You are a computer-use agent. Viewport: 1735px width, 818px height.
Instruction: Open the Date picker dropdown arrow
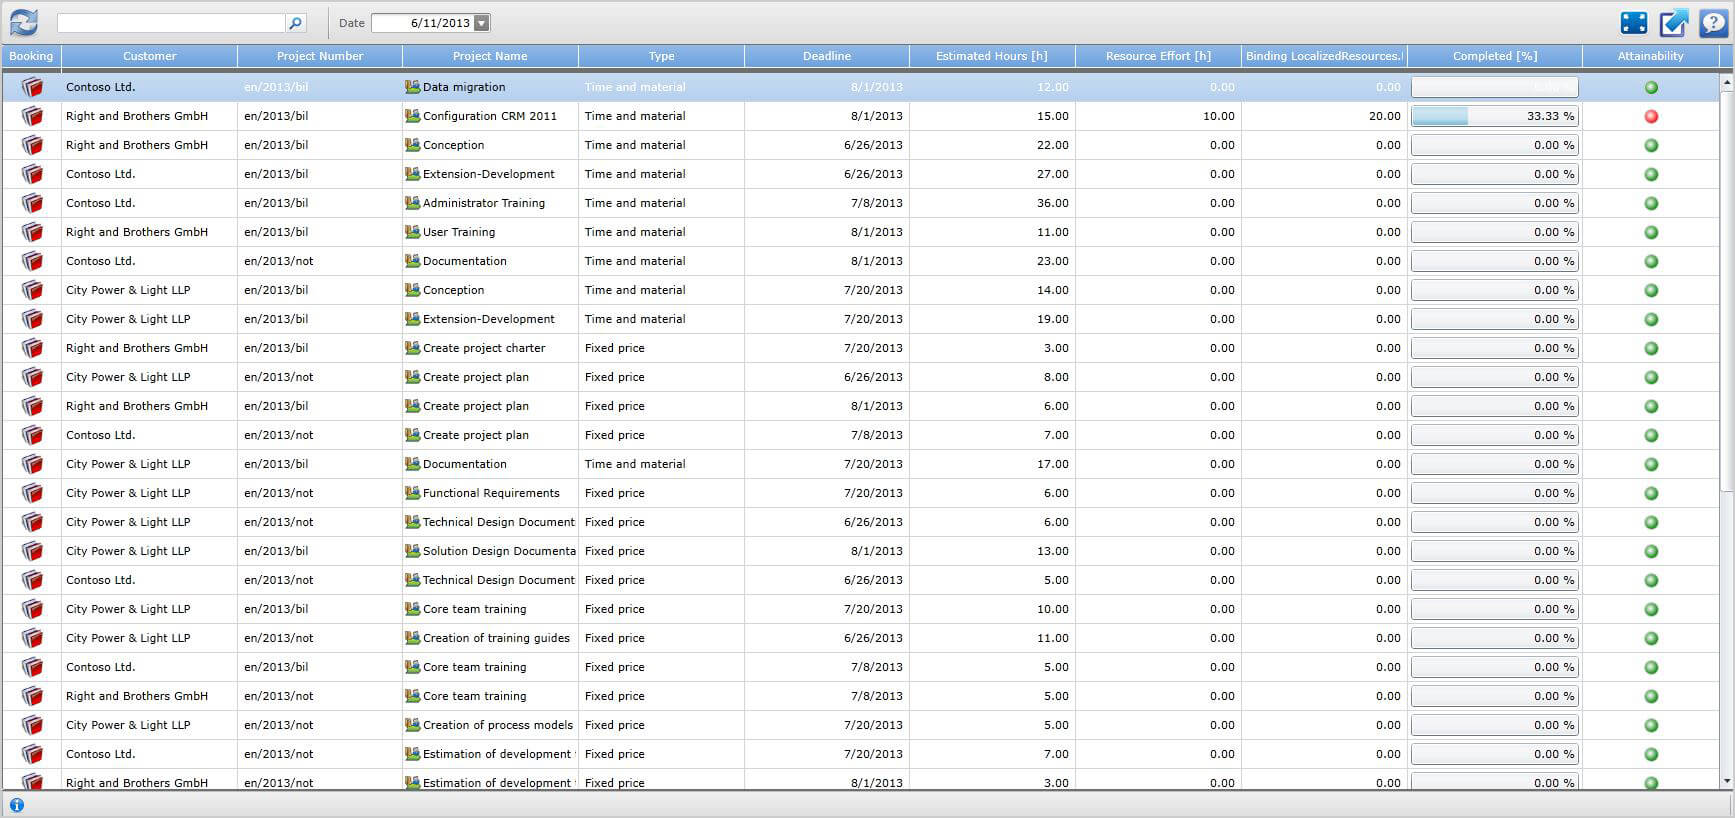click(481, 23)
